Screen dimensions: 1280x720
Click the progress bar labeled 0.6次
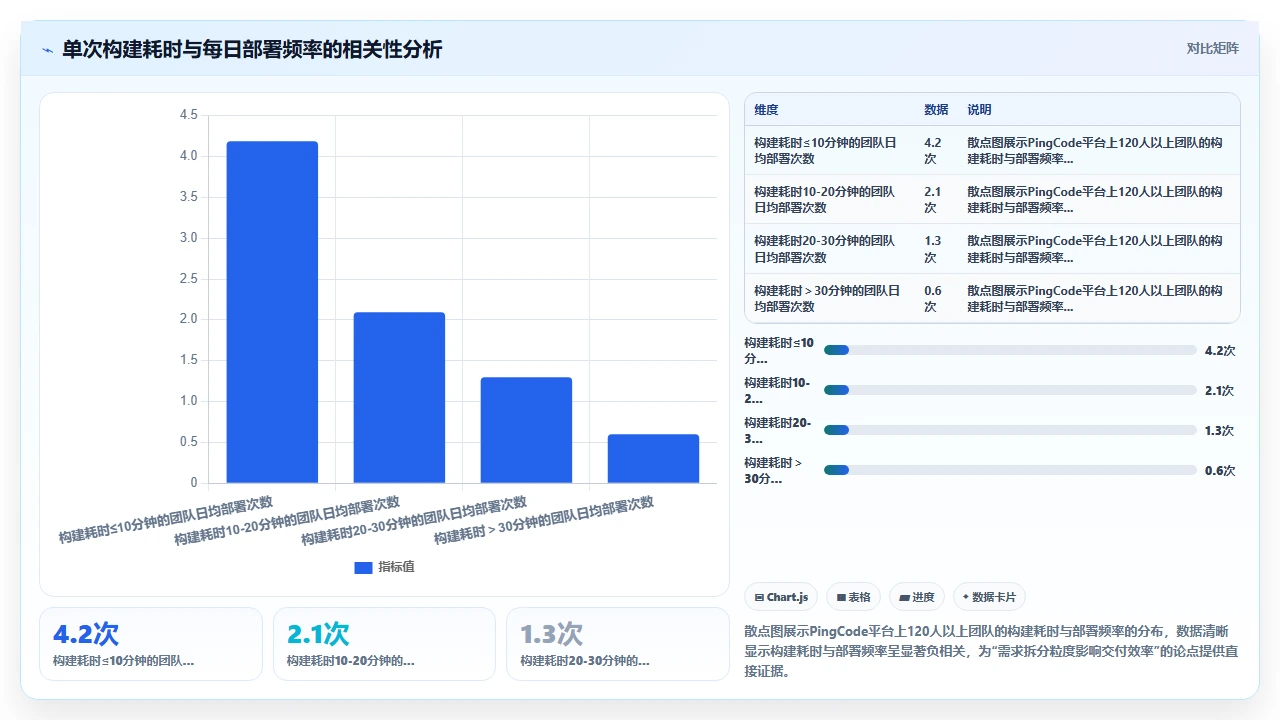pyautogui.click(x=1010, y=470)
